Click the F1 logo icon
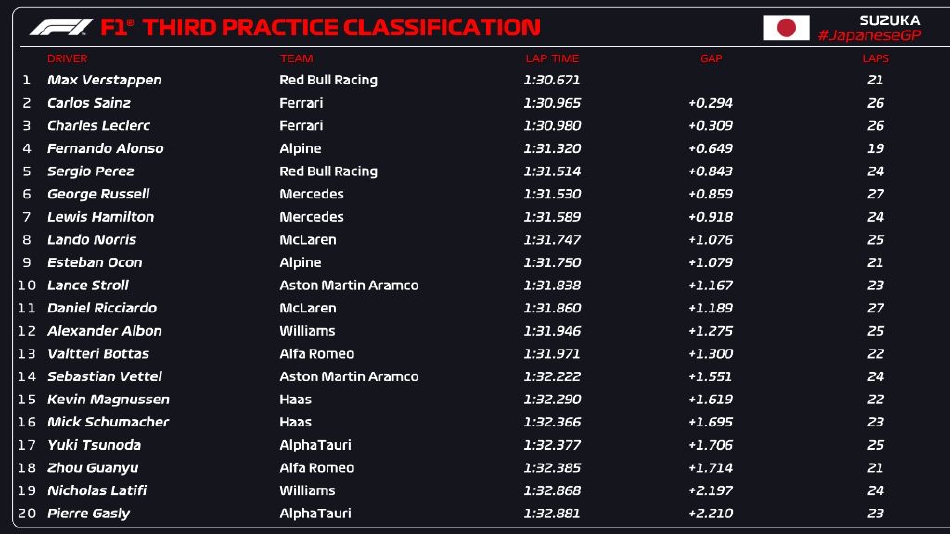Image resolution: width=950 pixels, height=534 pixels. [60, 27]
